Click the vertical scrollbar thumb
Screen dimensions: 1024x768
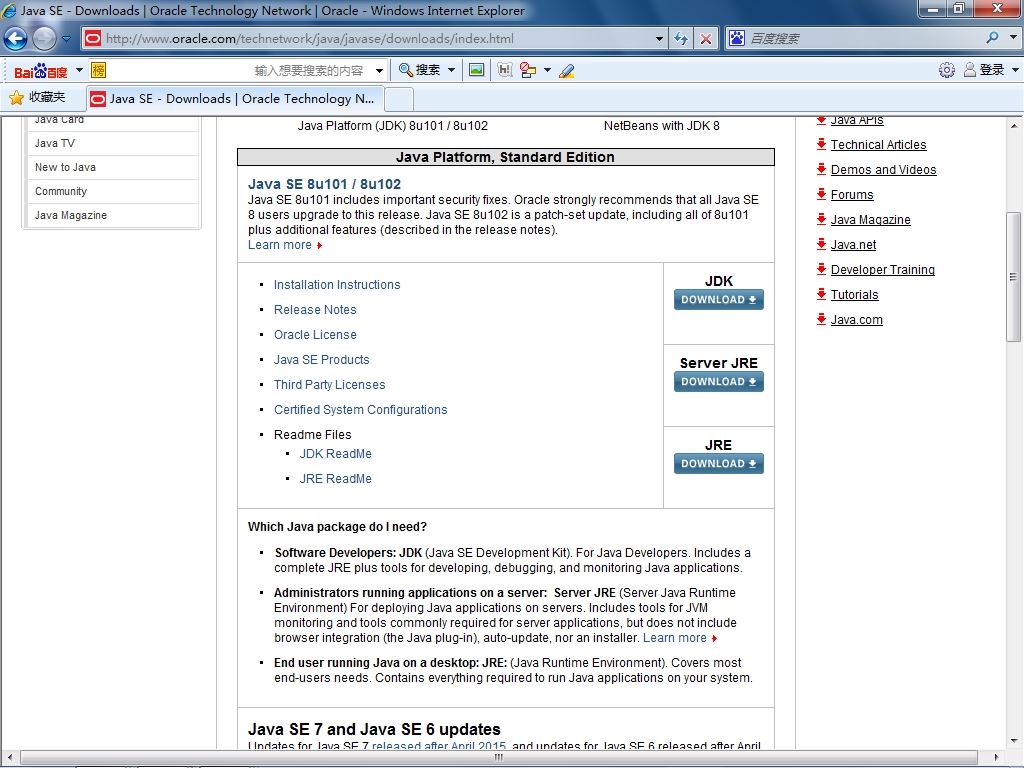tap(1013, 277)
